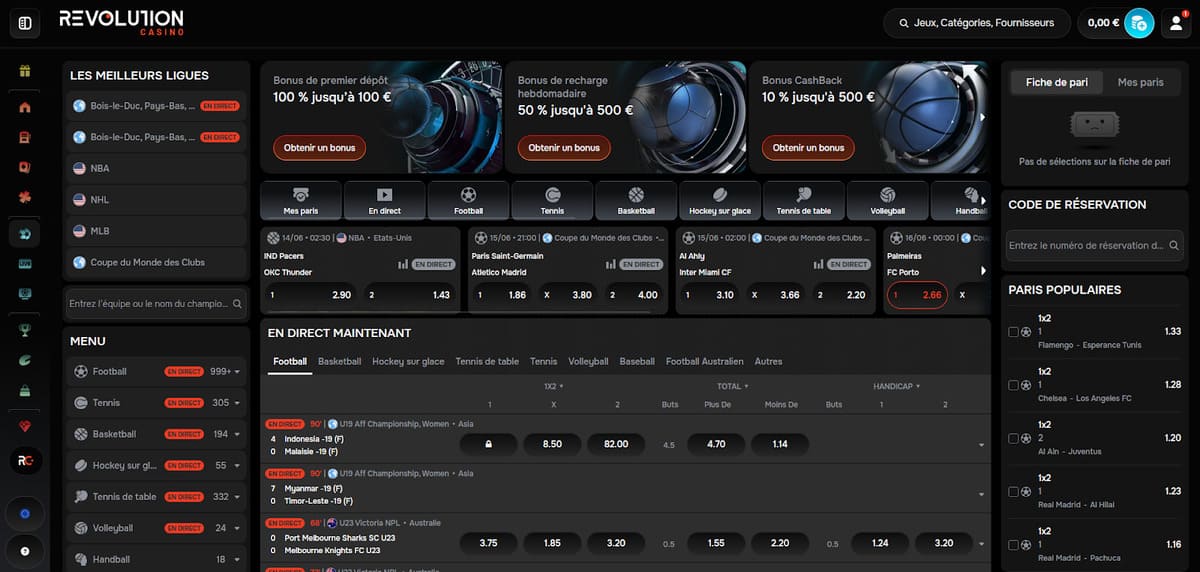Check the Flamengo - Esperance Tunis bet checkbox
This screenshot has width=1200, height=572.
coord(1014,332)
